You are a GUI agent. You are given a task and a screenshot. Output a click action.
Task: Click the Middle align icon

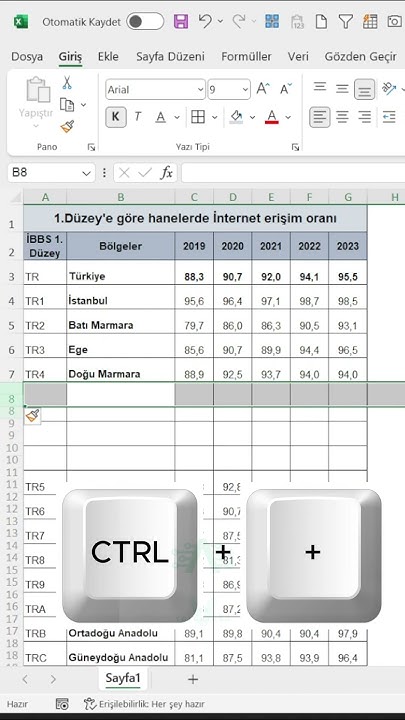point(342,89)
